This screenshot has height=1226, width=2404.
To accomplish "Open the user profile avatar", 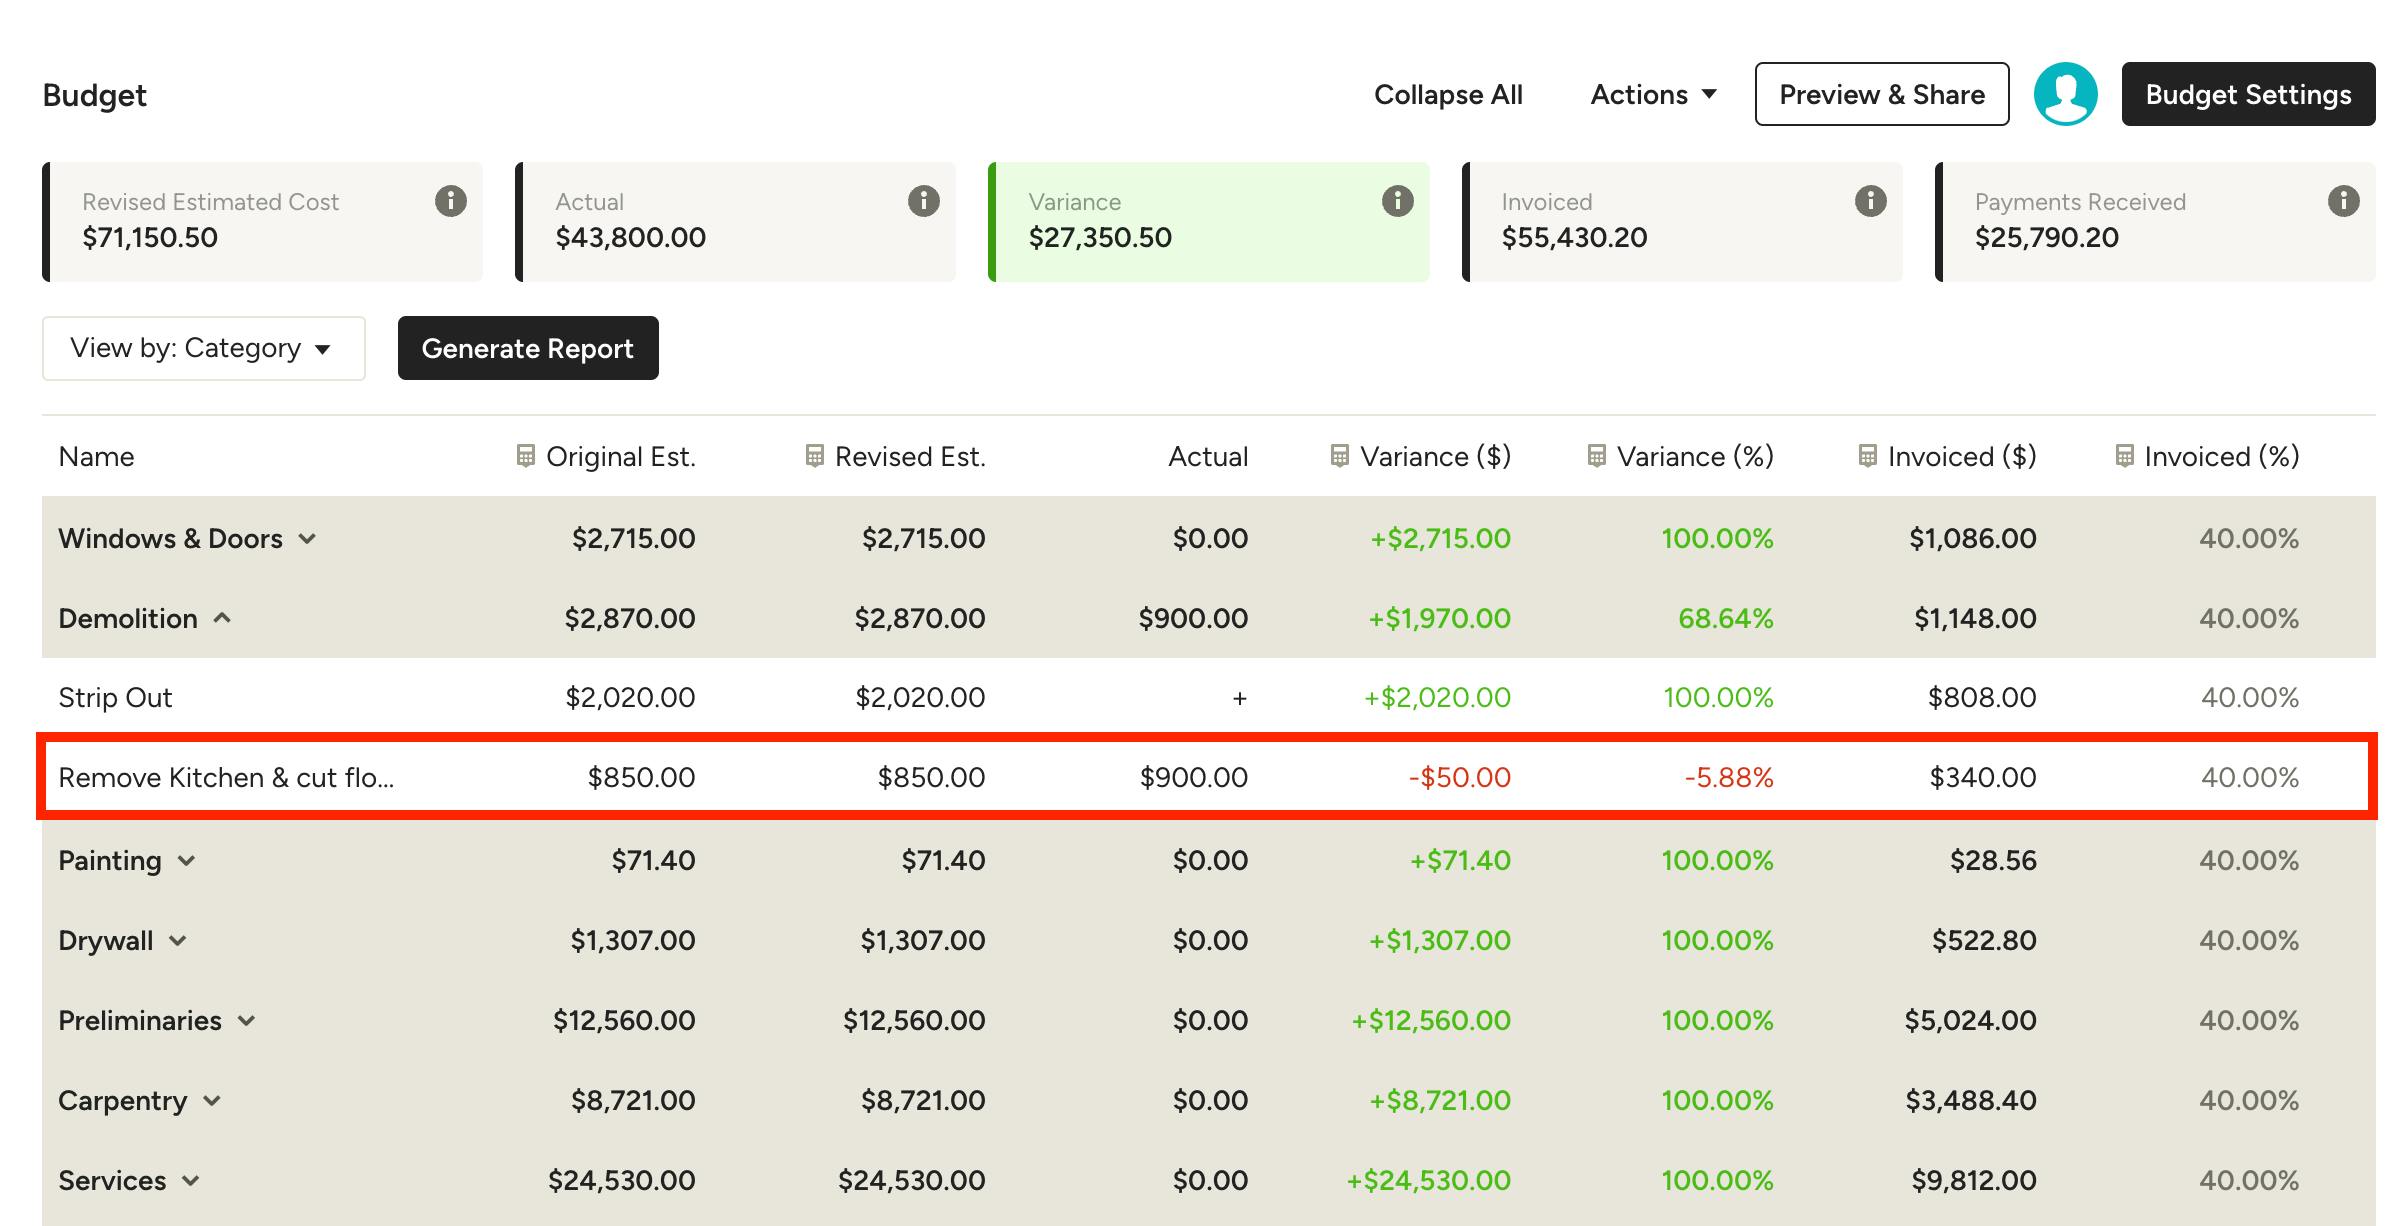I will point(2066,94).
